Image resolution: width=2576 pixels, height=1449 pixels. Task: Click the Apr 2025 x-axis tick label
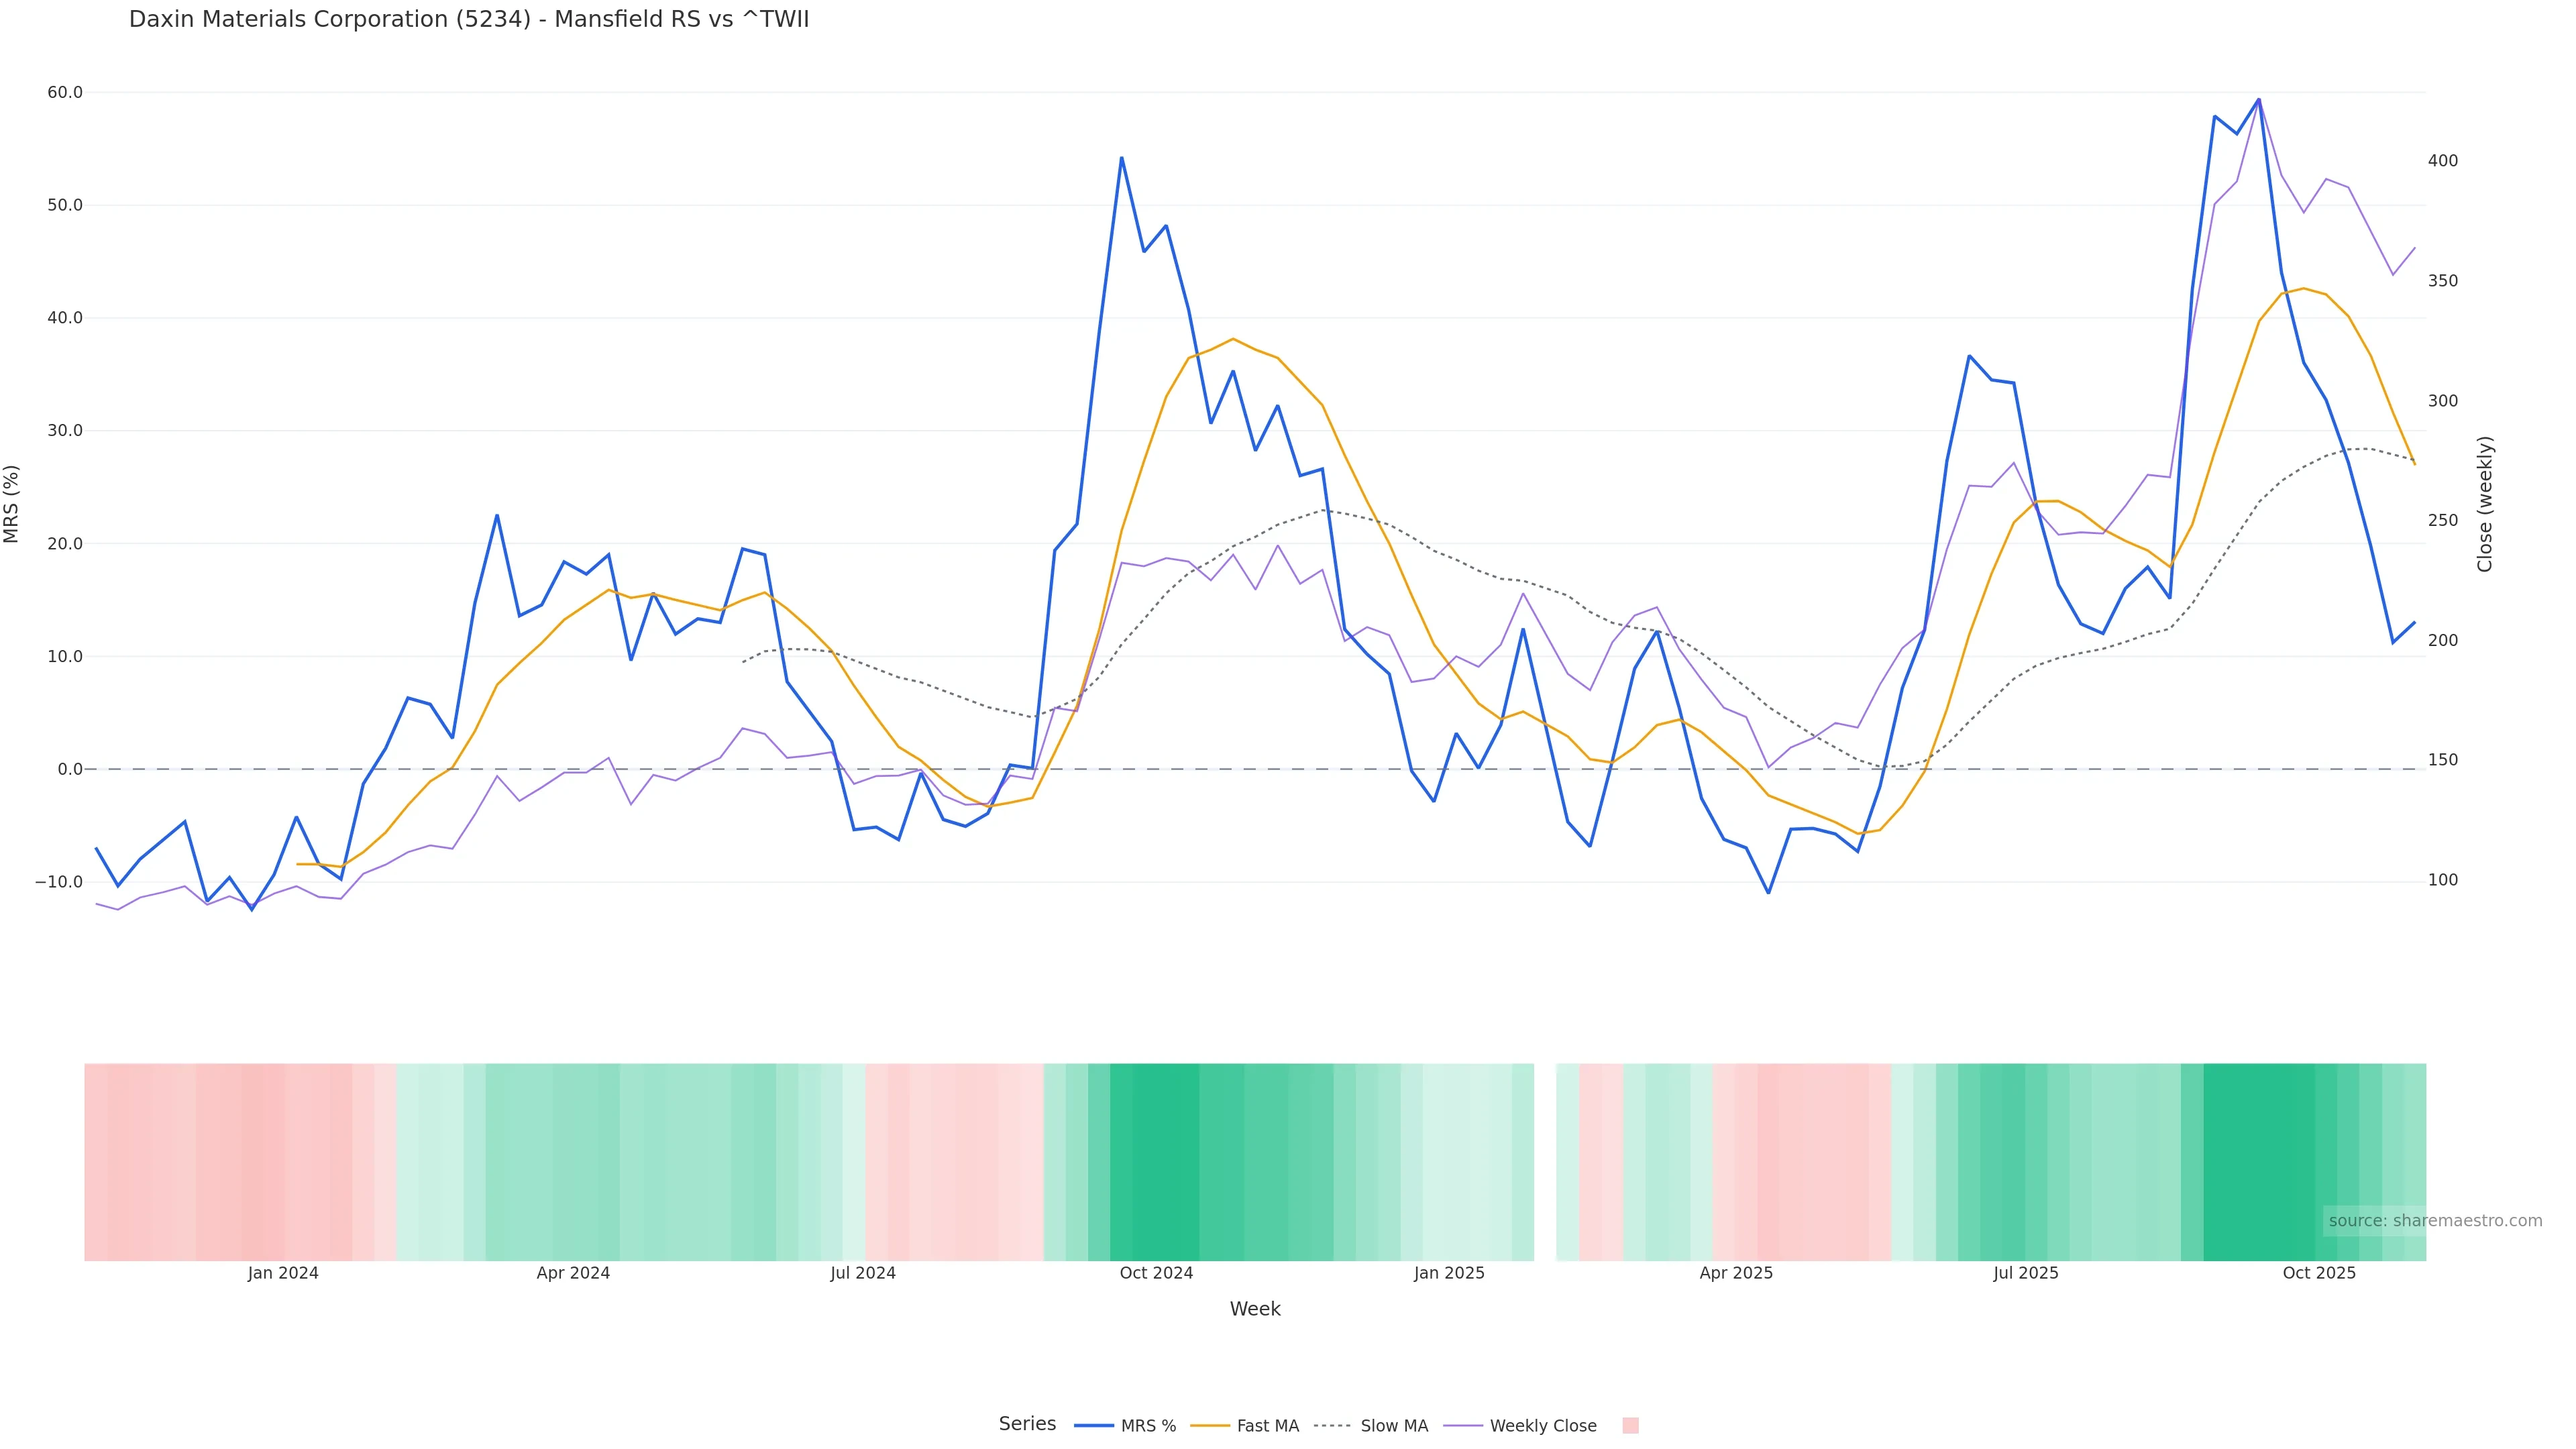(1736, 1273)
